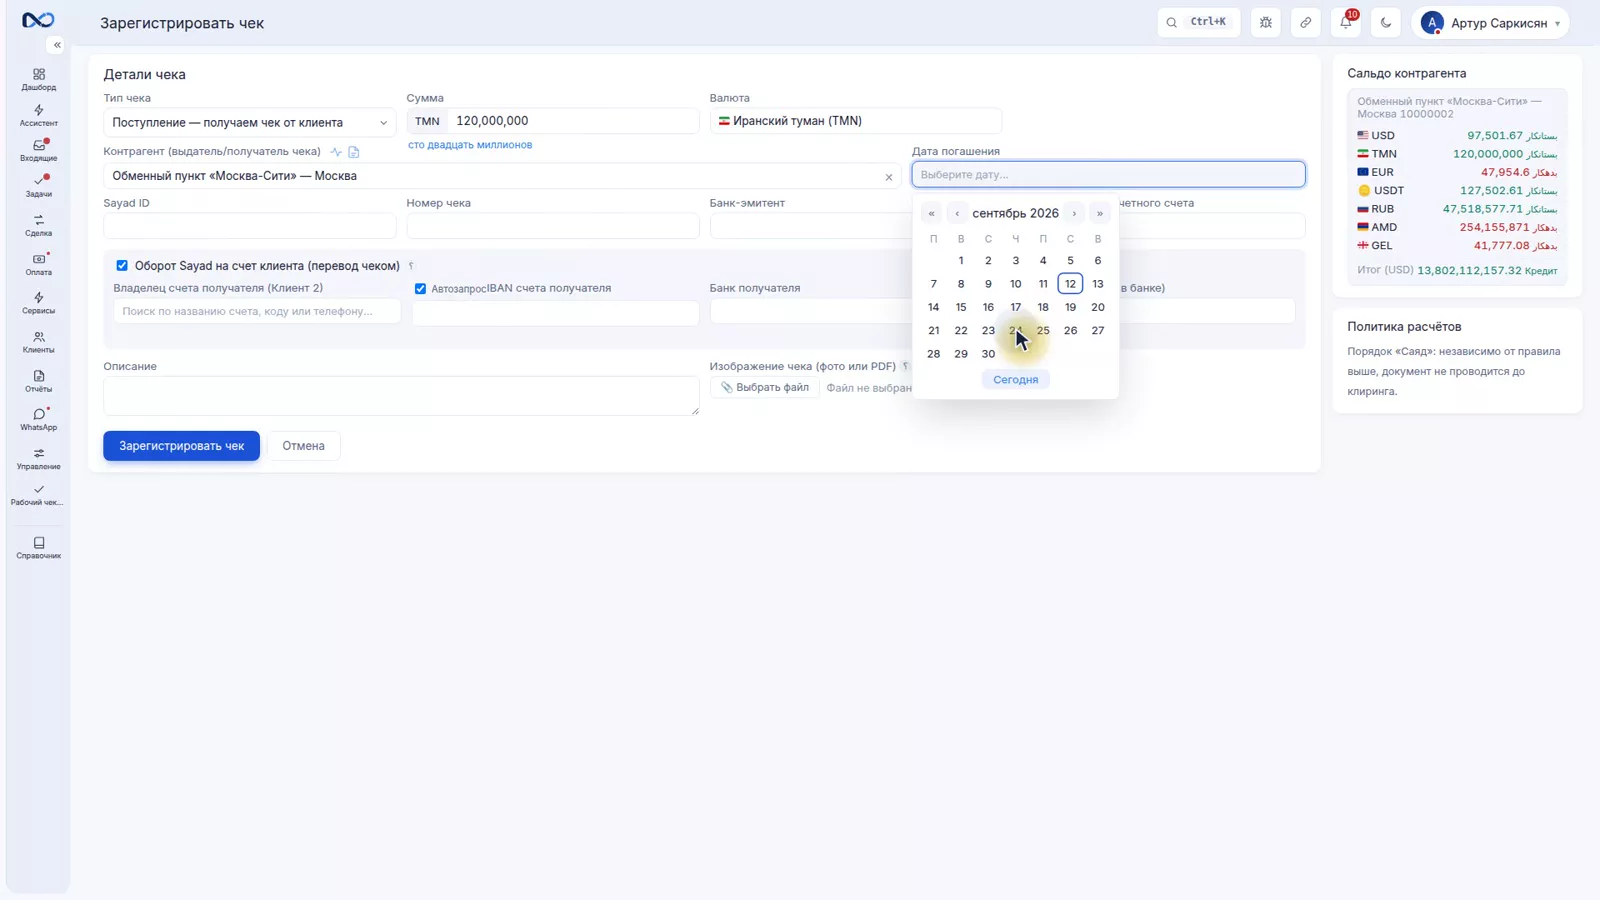This screenshot has height=900, width=1600.
Task: Open the Сделка sidebar item
Action: [x=39, y=226]
